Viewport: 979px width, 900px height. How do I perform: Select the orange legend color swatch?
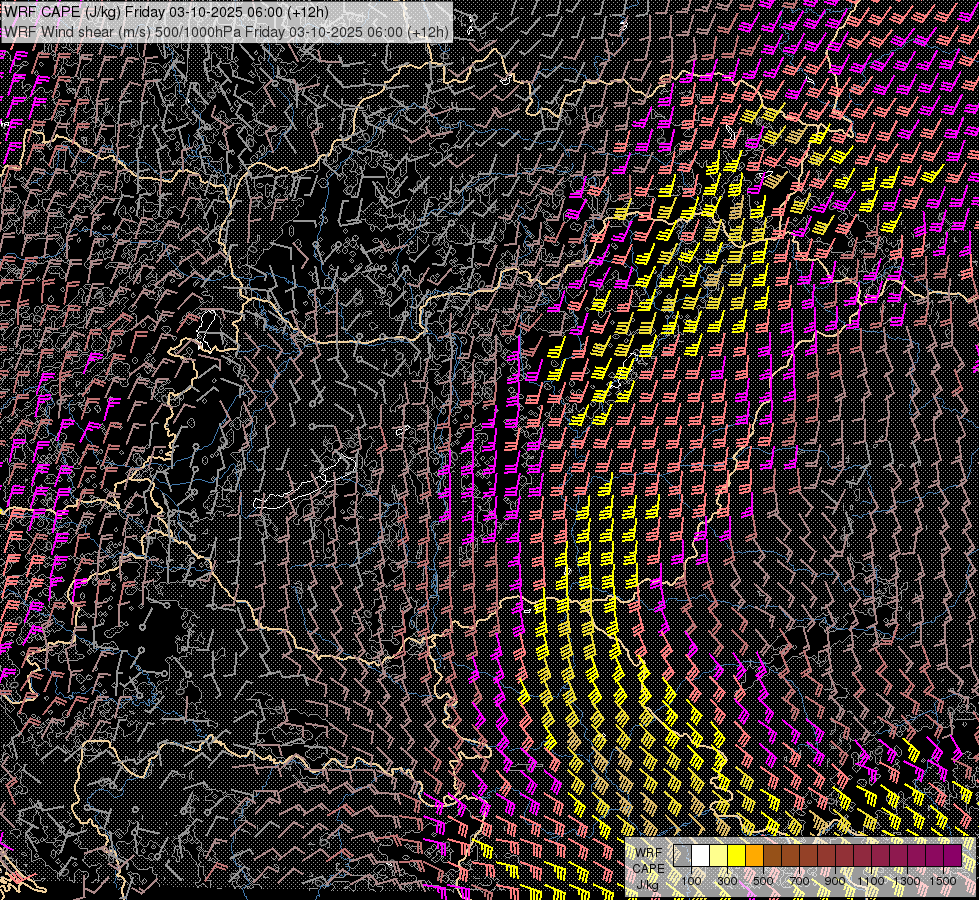click(755, 856)
